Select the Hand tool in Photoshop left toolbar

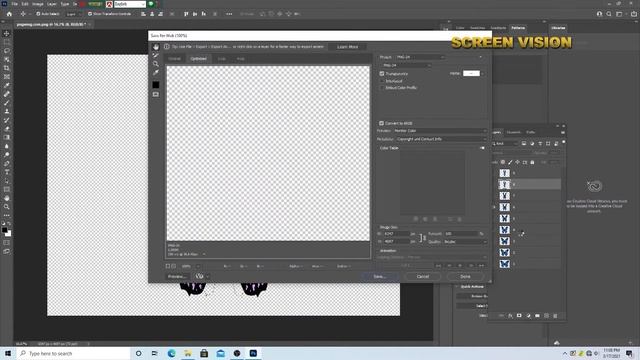[x=7, y=198]
